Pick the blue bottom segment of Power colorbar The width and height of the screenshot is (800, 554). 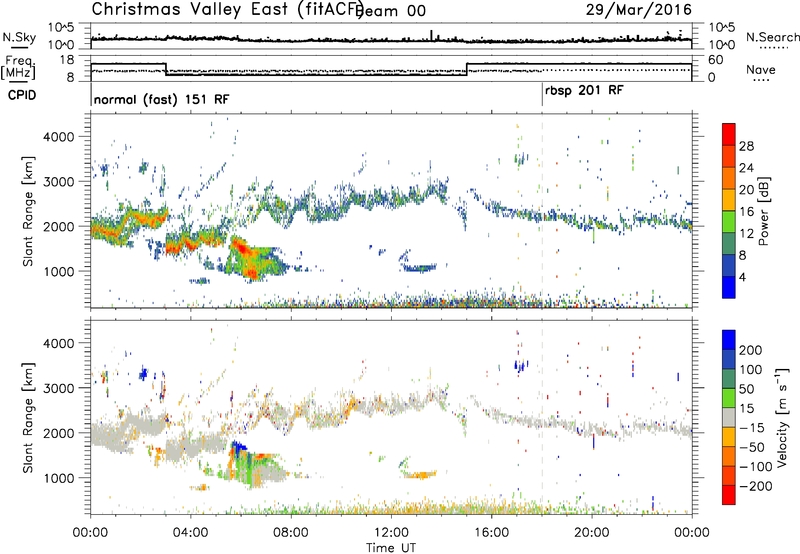click(x=729, y=287)
